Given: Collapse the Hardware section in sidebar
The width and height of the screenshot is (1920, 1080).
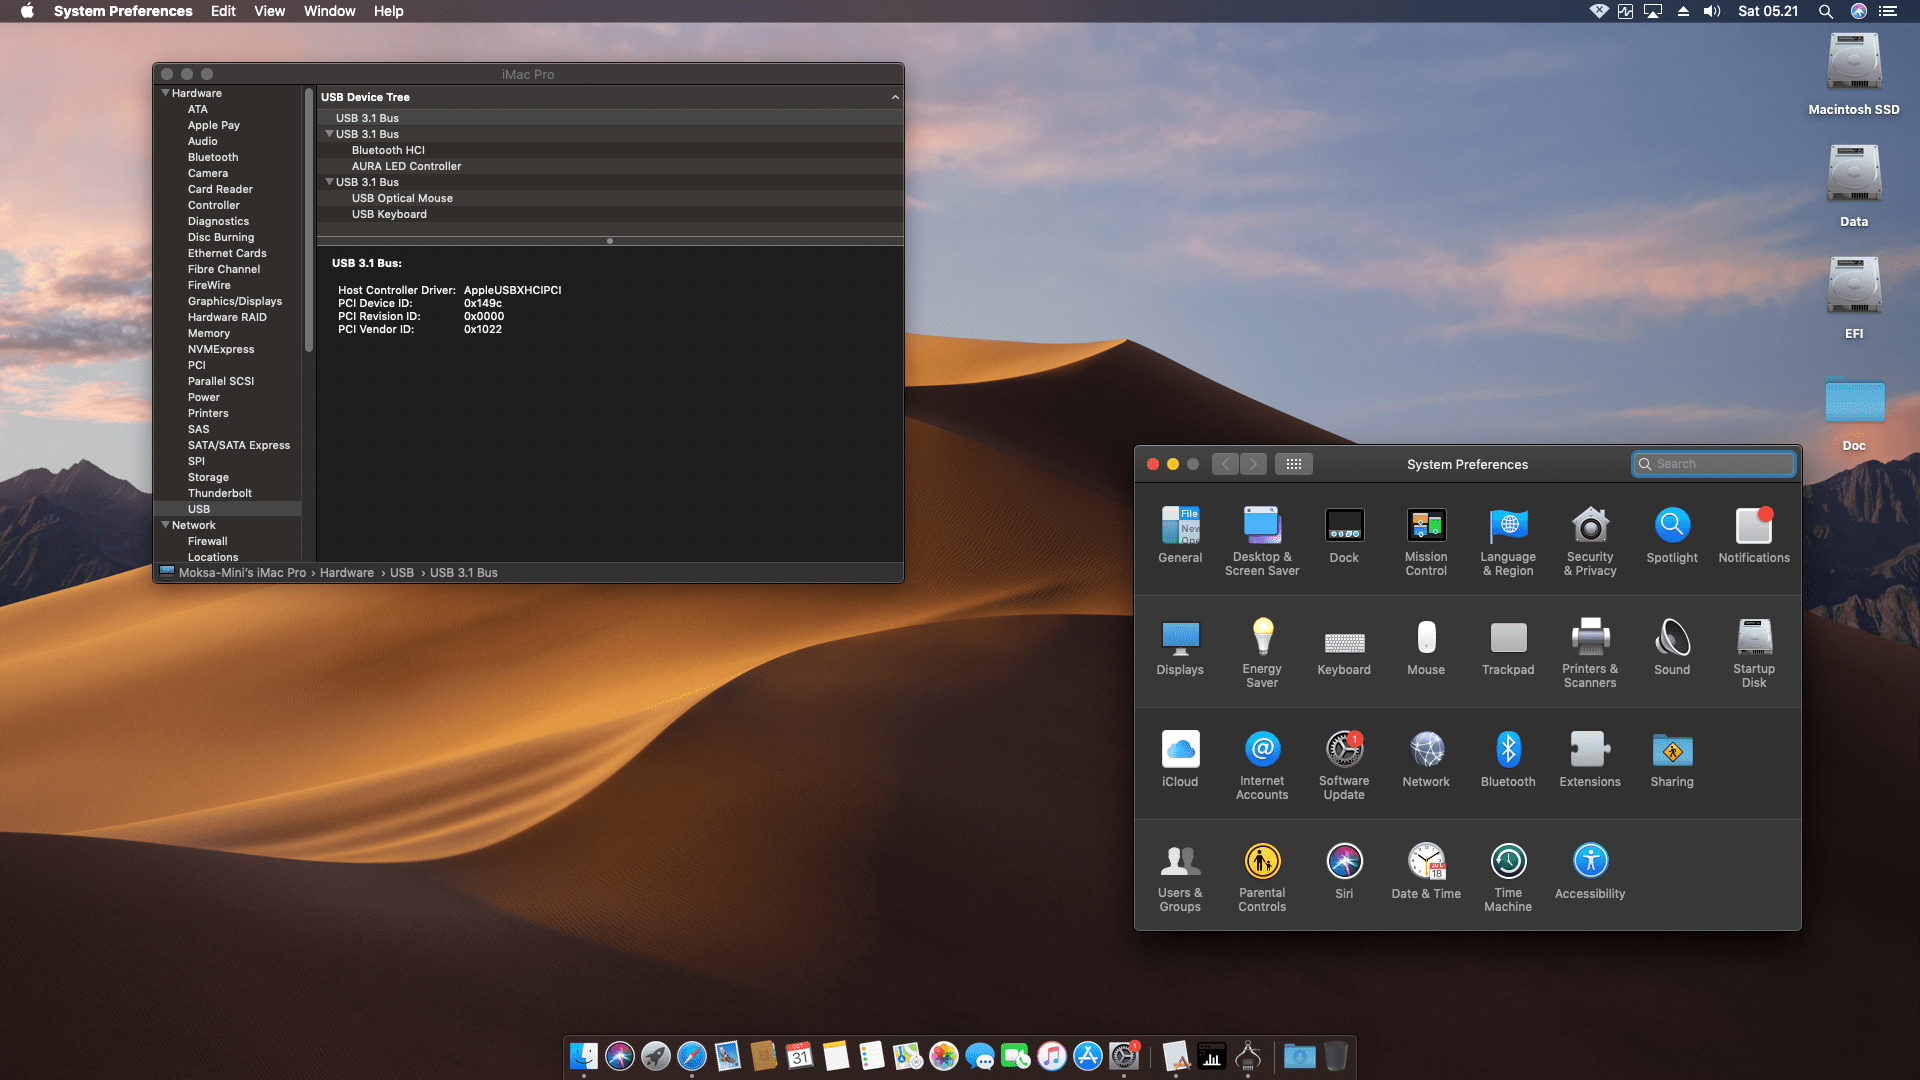Looking at the screenshot, I should (x=166, y=93).
